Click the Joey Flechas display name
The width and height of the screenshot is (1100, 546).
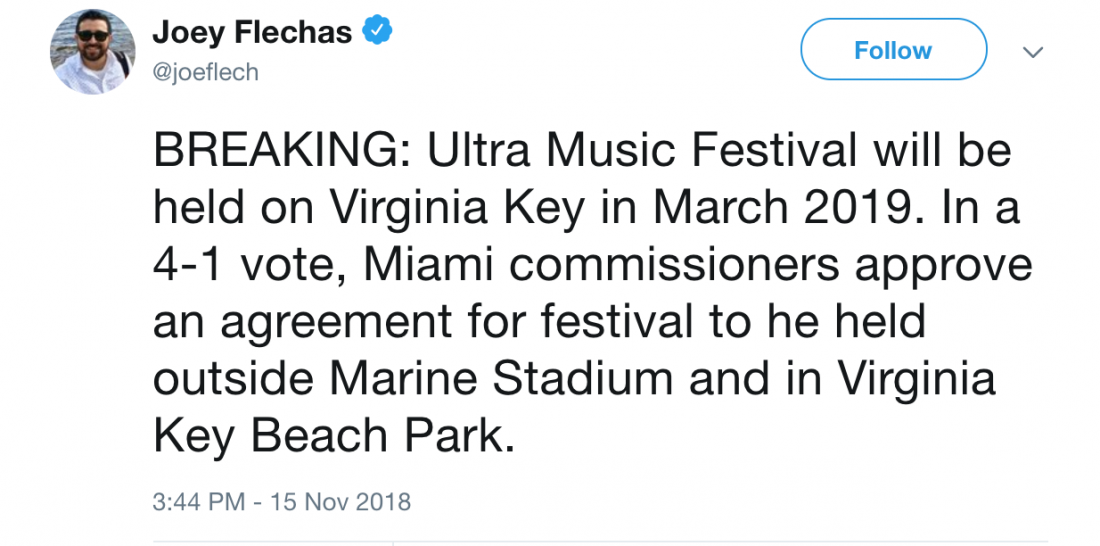point(252,31)
